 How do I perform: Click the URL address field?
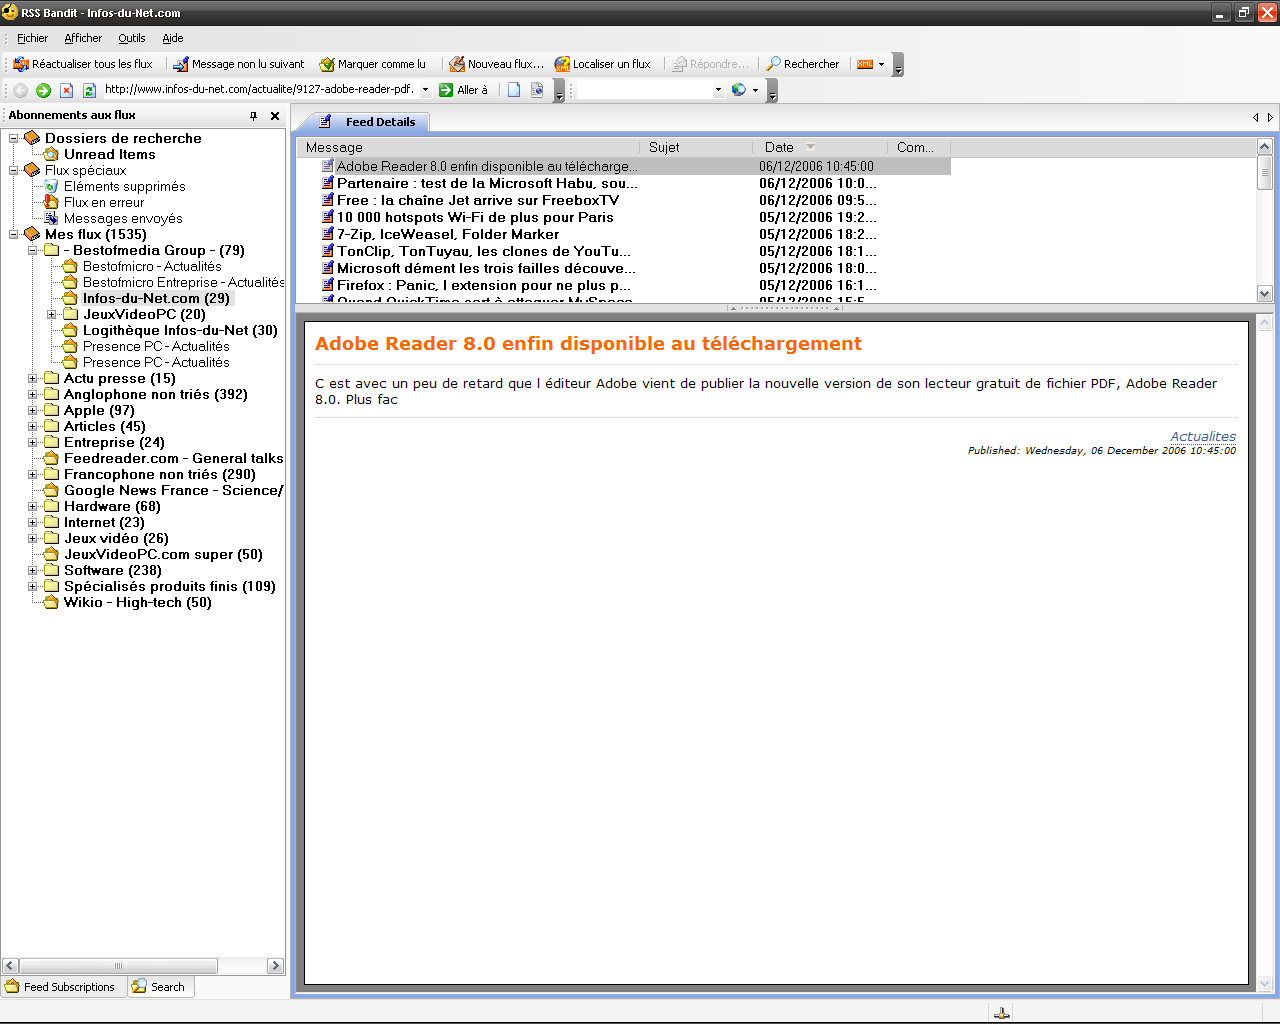(260, 90)
